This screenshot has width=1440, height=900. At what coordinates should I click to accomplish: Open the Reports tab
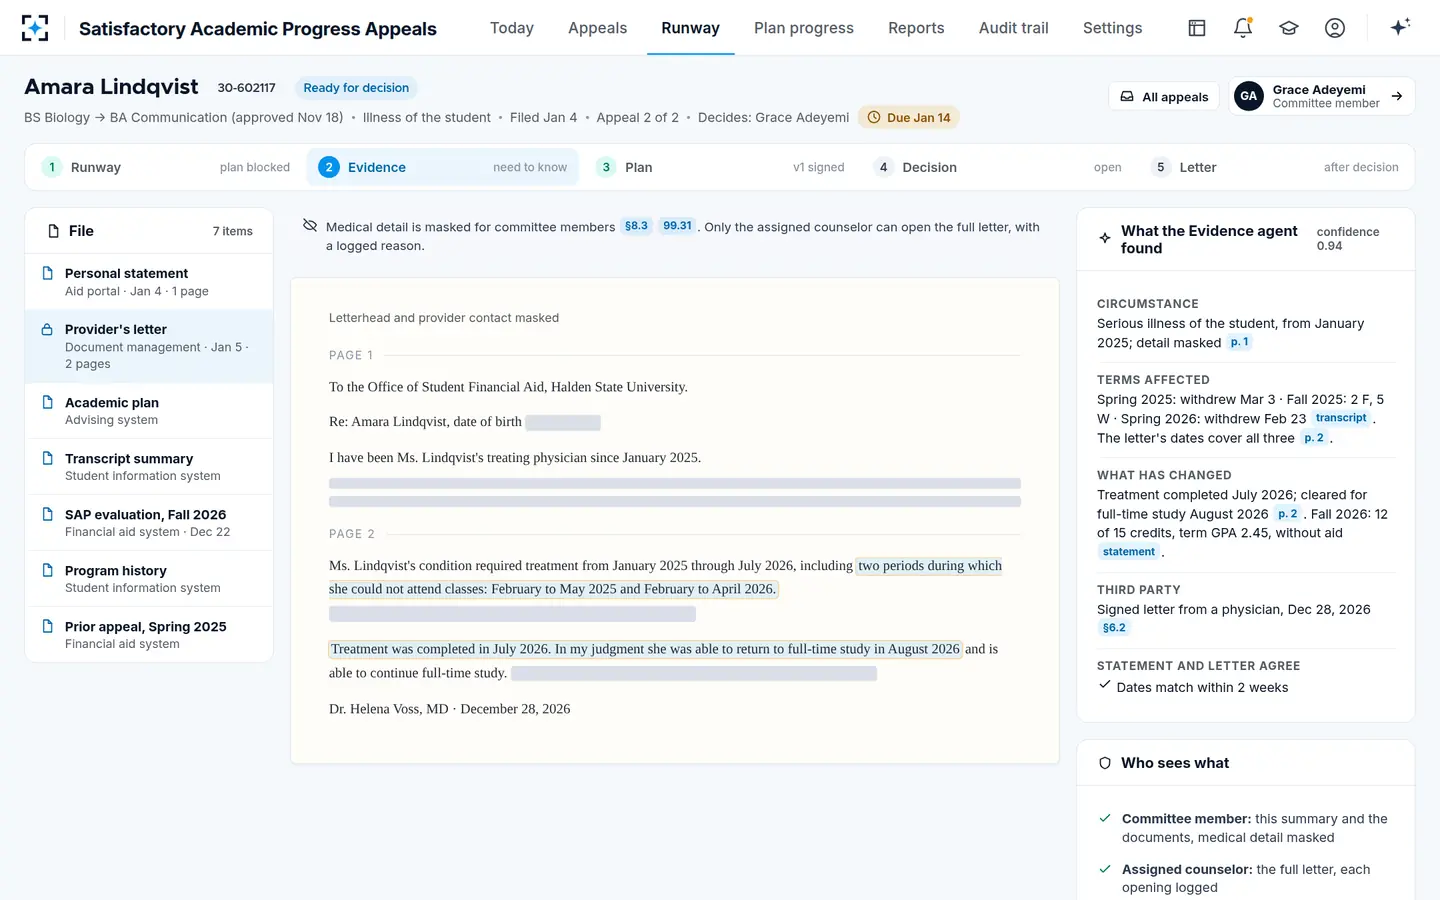click(916, 28)
